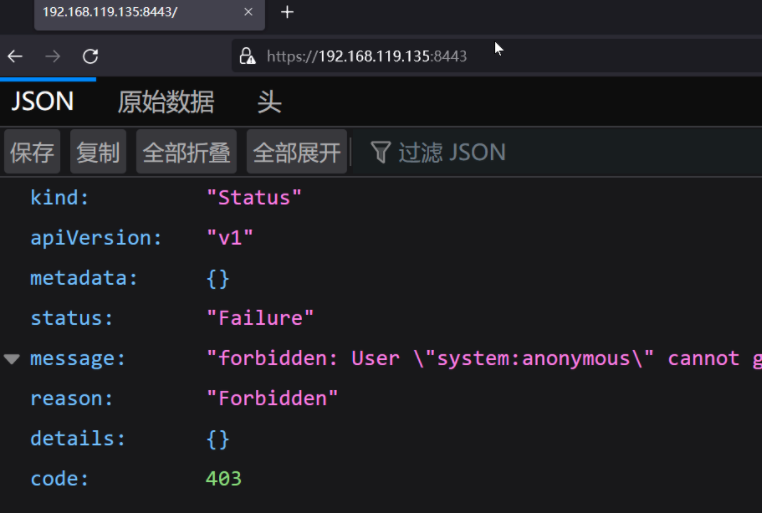Open the 头 headers tab
Screen dimensions: 762x513
pos(269,101)
